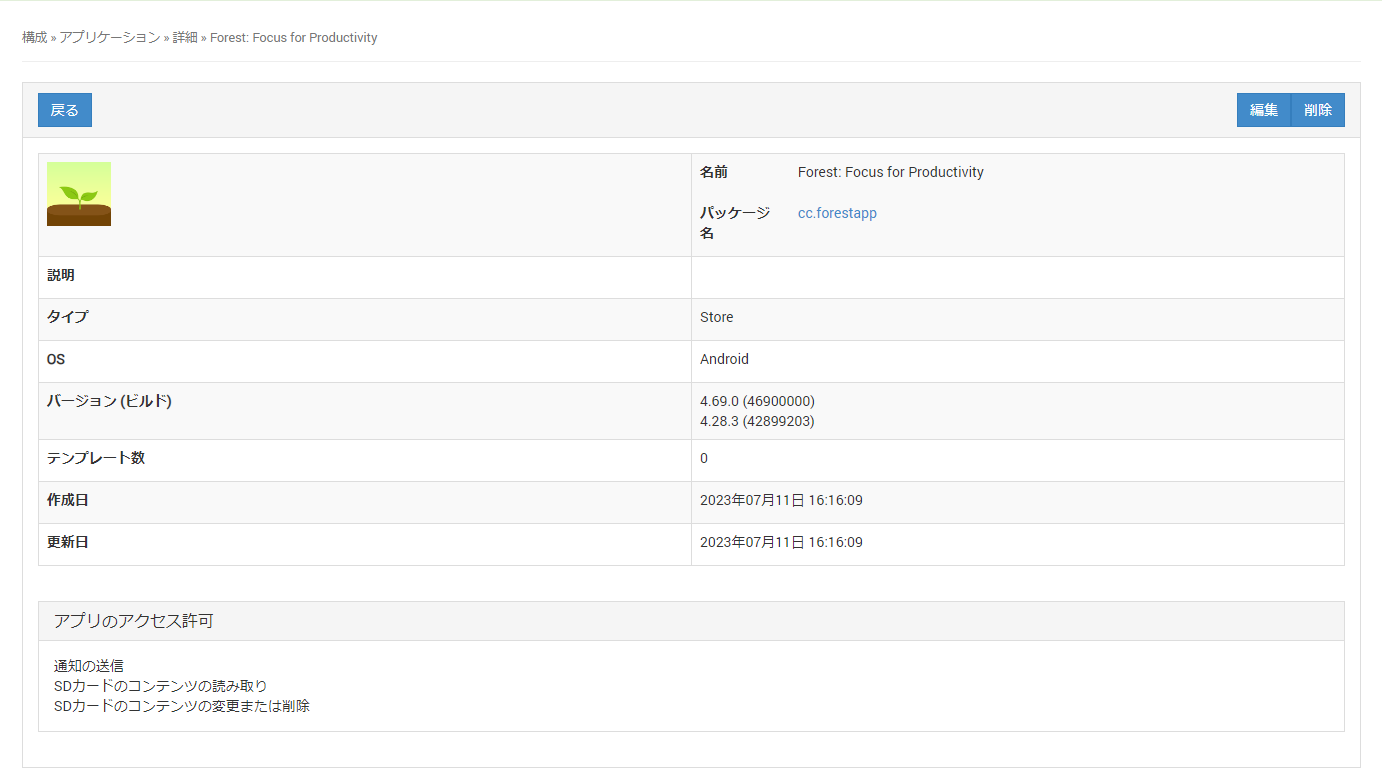This screenshot has width=1382, height=778.
Task: Click the 作成日 row timestamp
Action: (x=781, y=500)
